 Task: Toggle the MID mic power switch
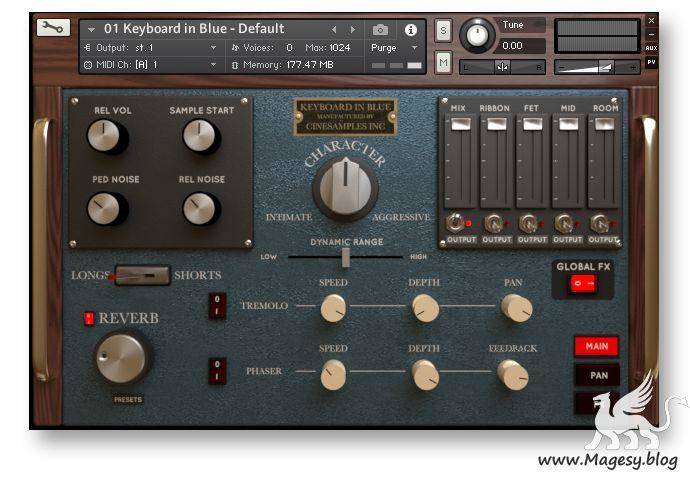click(563, 224)
